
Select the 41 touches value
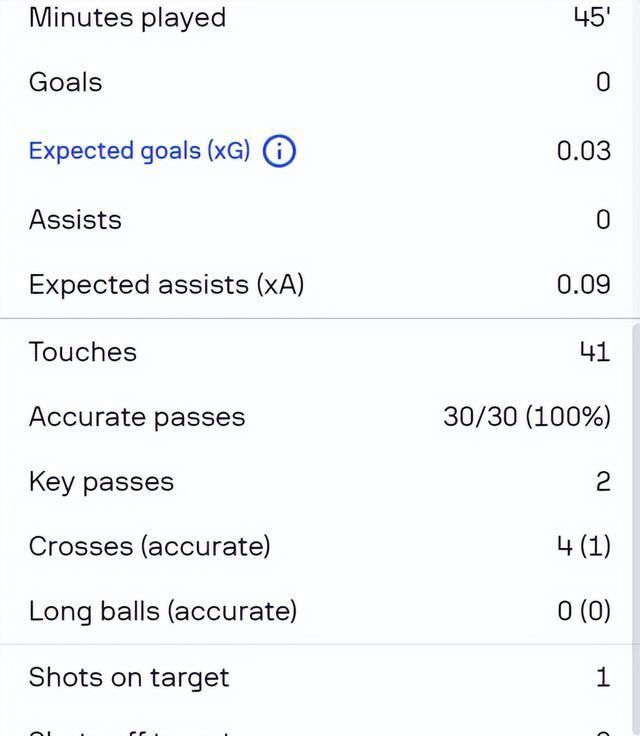(x=594, y=352)
